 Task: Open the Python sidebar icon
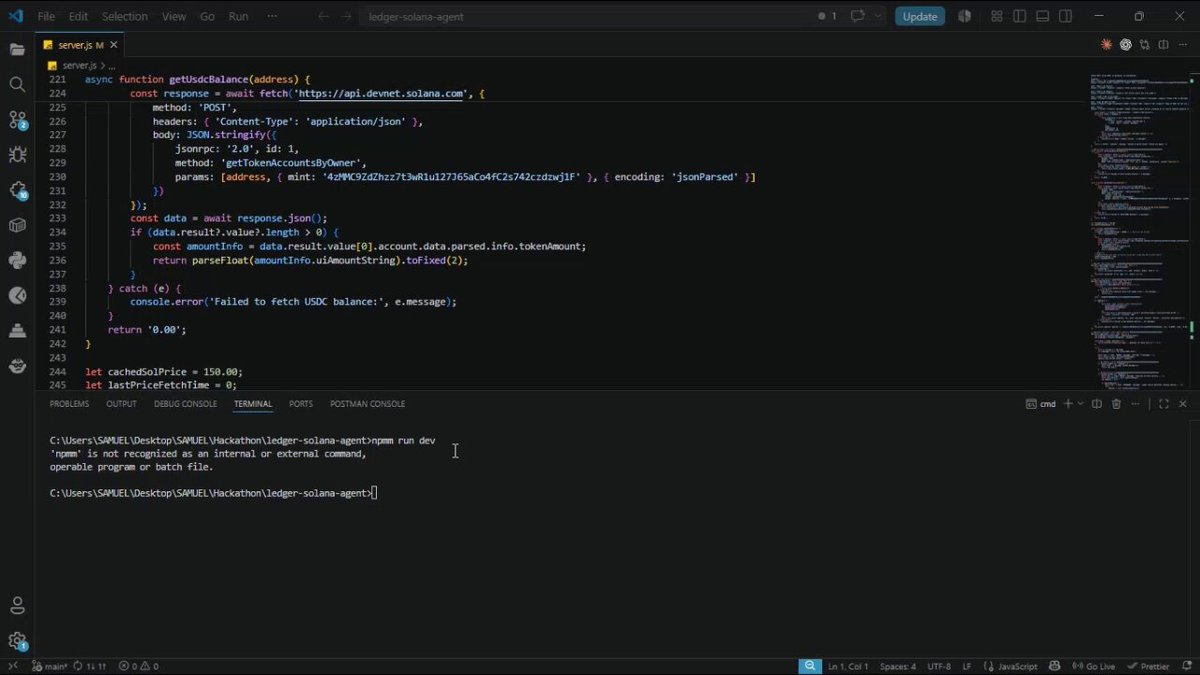pyautogui.click(x=17, y=260)
